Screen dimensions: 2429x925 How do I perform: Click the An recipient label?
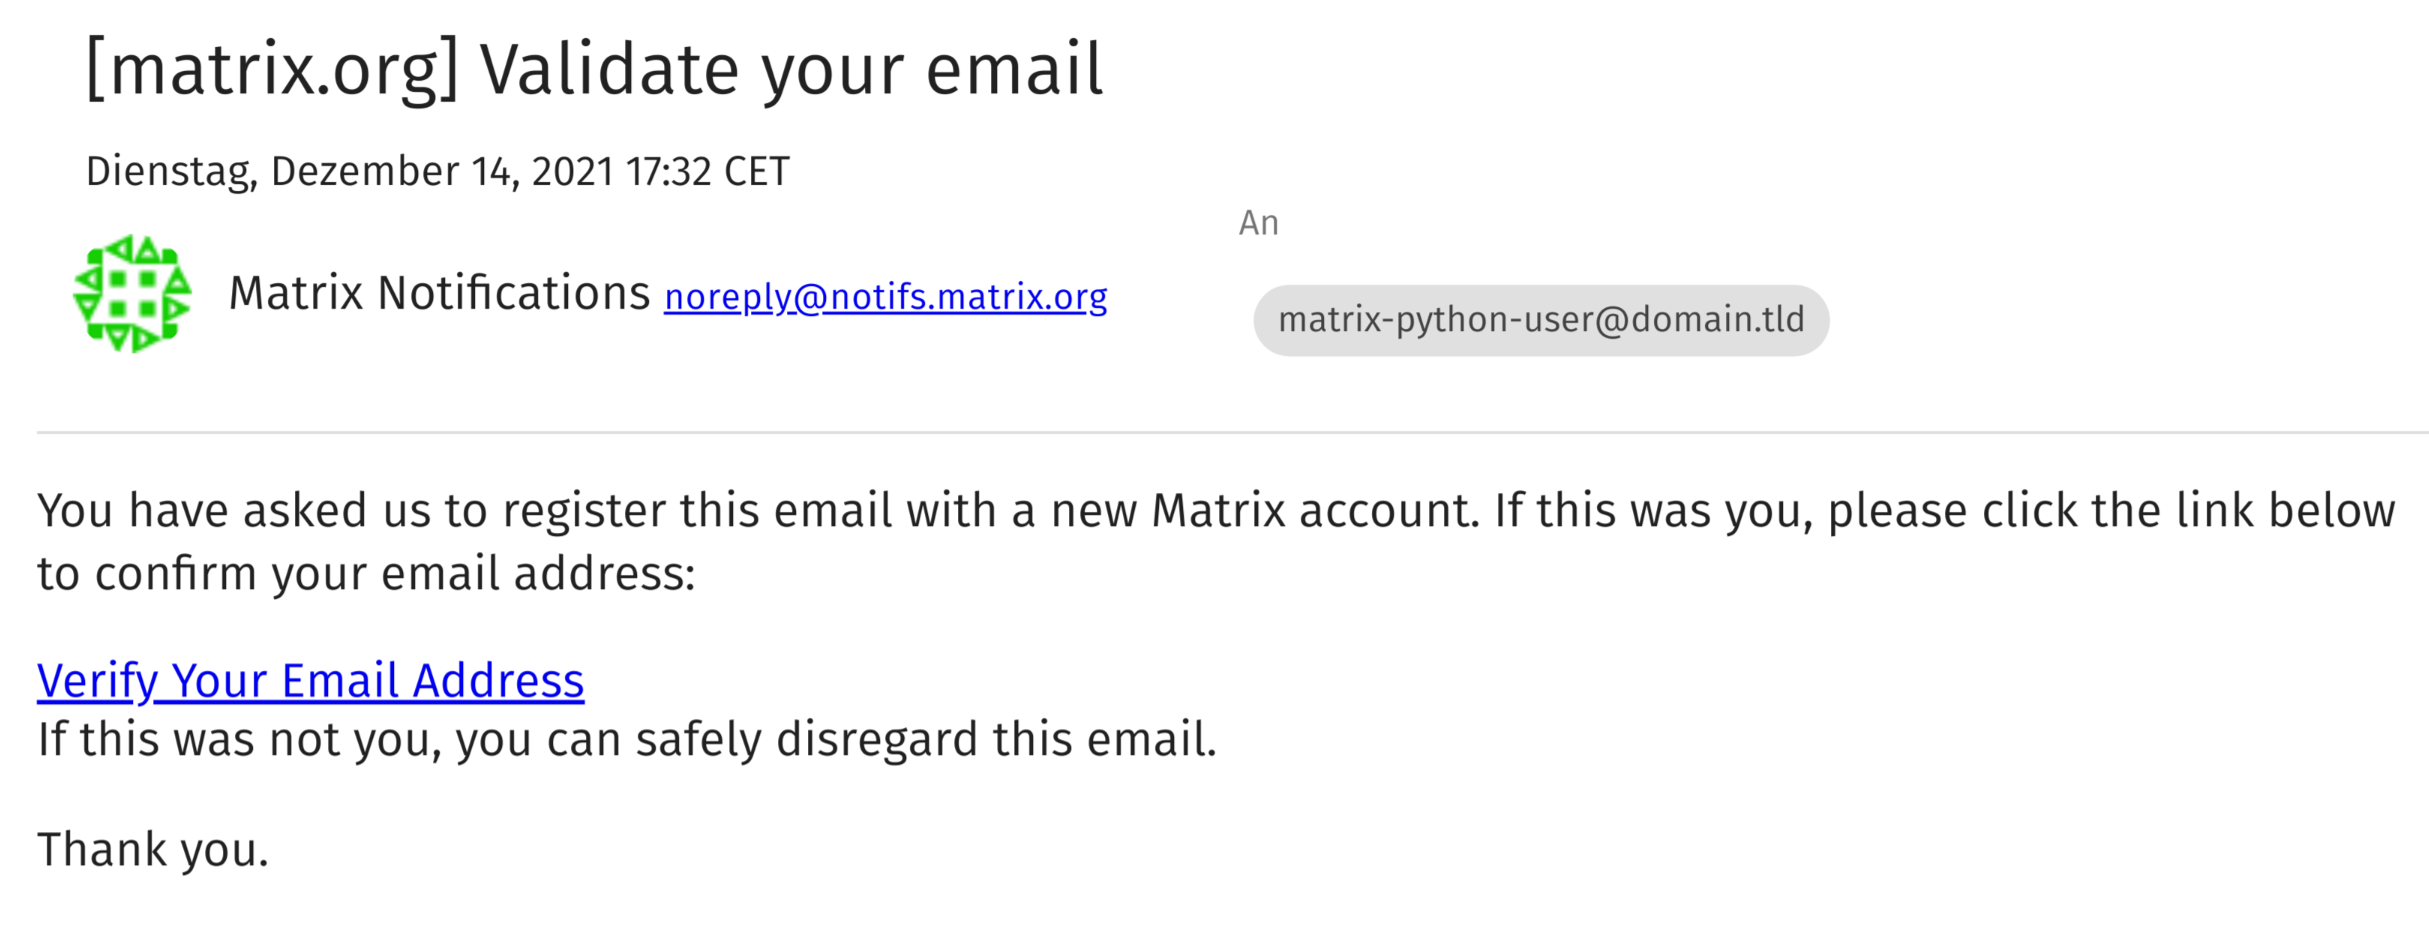(1258, 223)
